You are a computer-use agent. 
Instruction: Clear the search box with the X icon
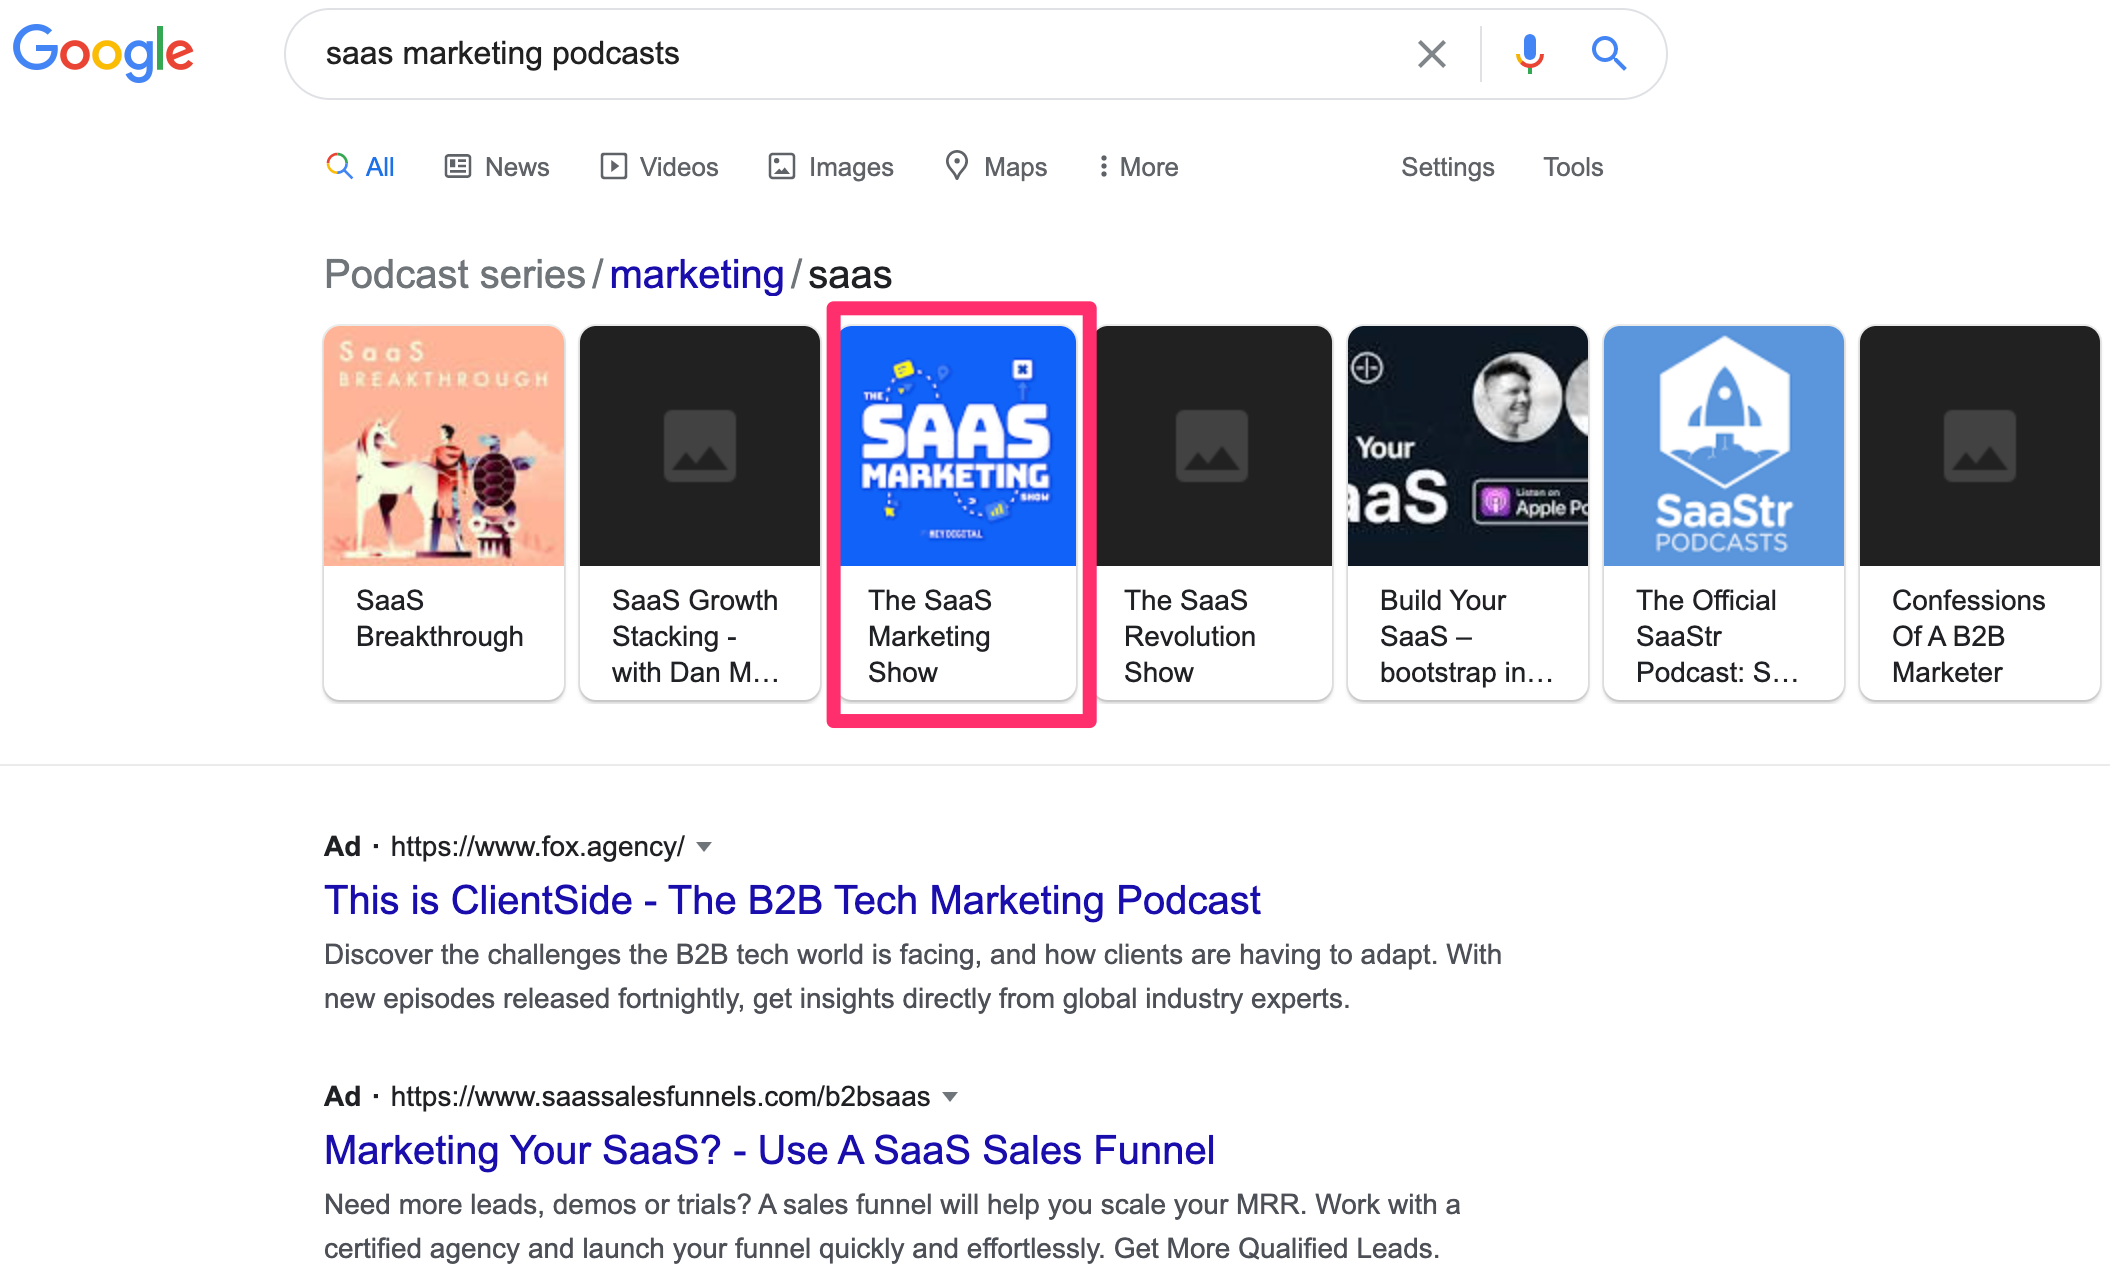[x=1432, y=54]
